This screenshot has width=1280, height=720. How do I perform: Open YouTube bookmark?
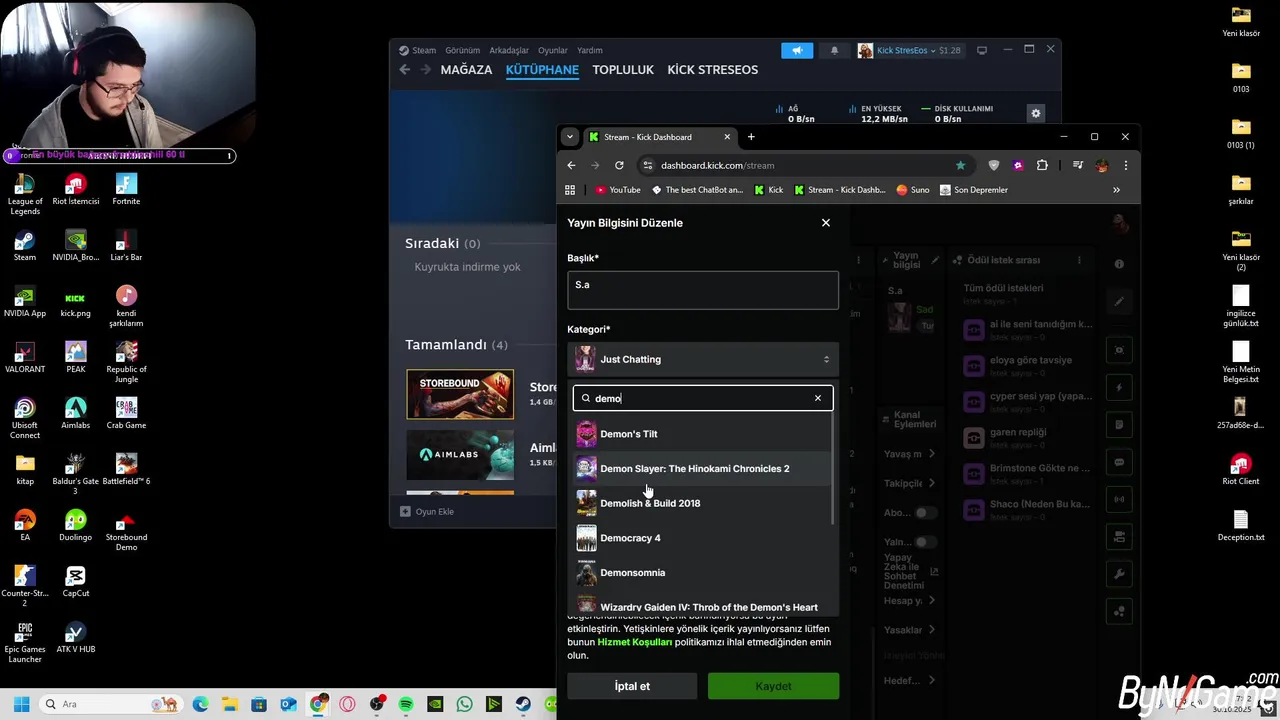pos(618,190)
